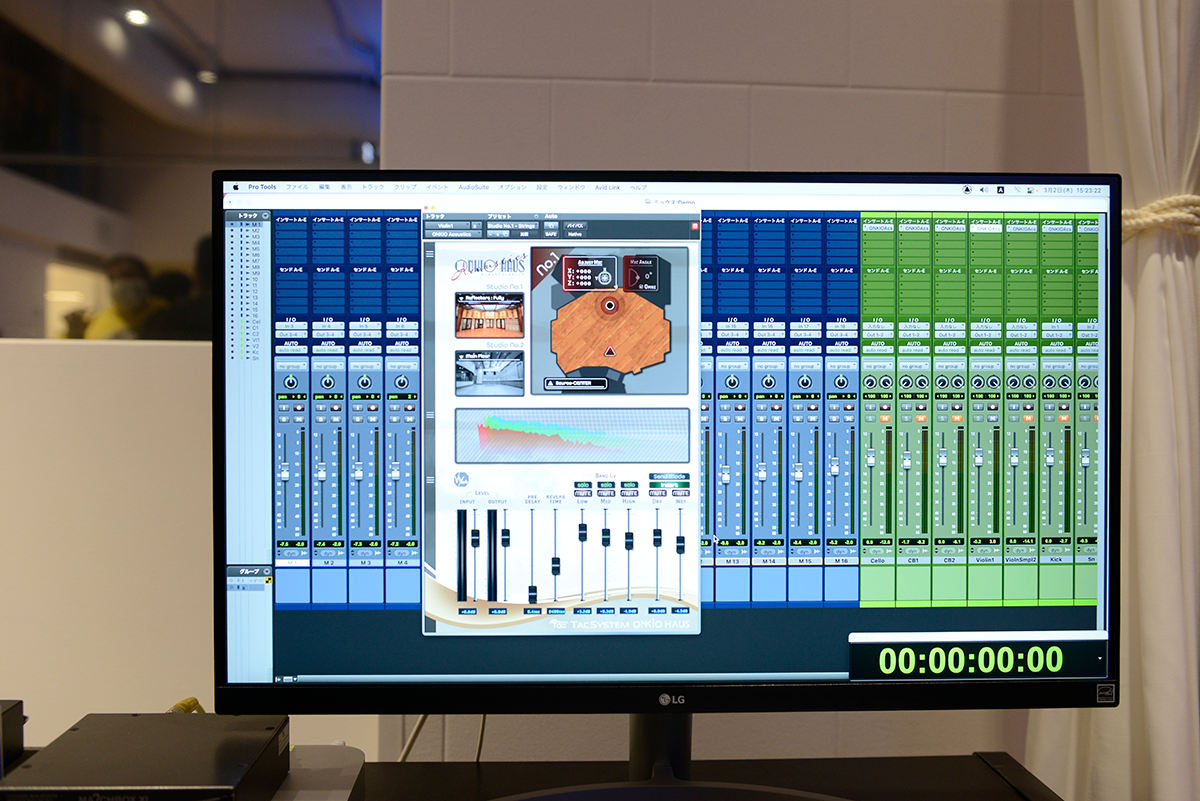The image size is (1200, 801).
Task: Click the SendMode button
Action: click(669, 476)
